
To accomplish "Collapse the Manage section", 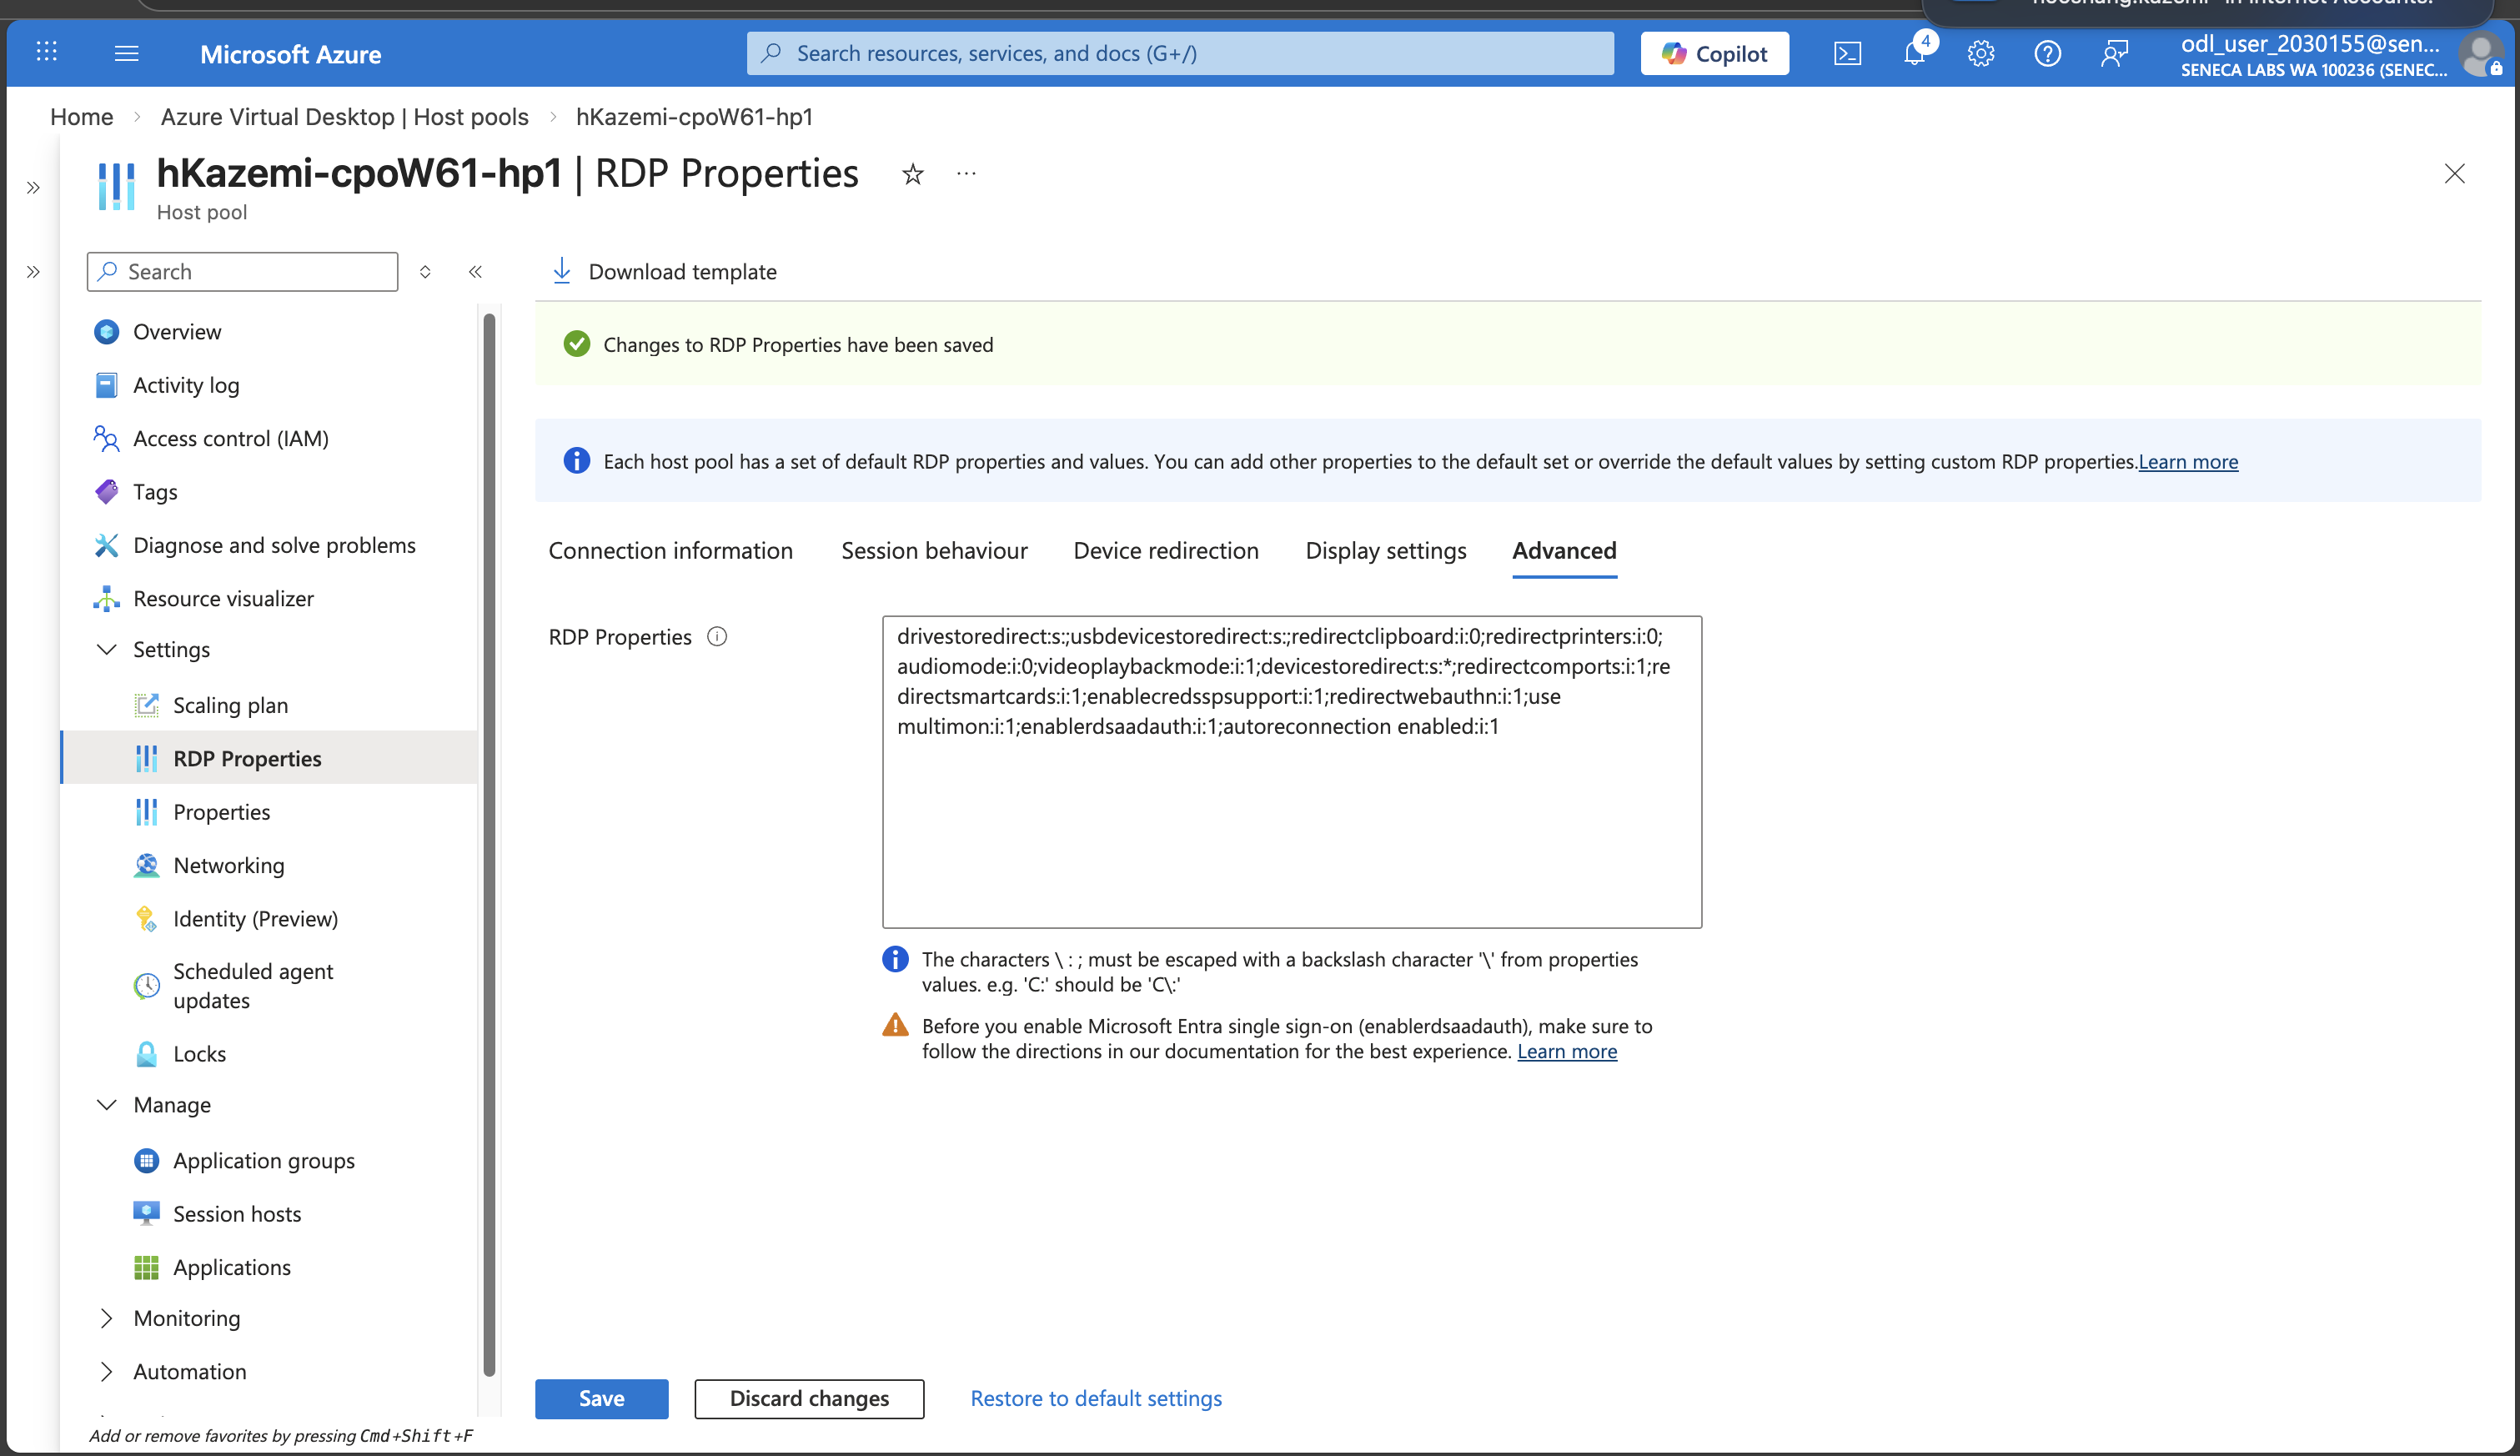I will pos(106,1105).
